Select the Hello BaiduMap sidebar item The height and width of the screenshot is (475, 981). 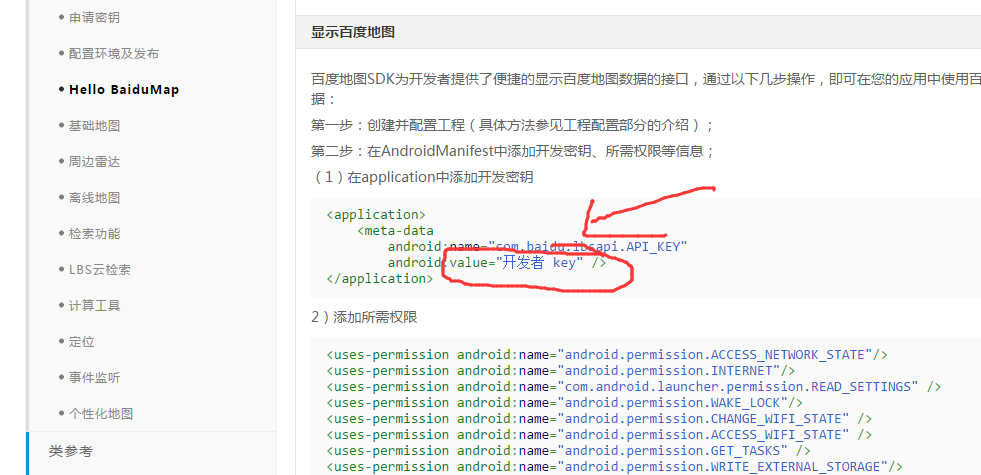point(123,90)
